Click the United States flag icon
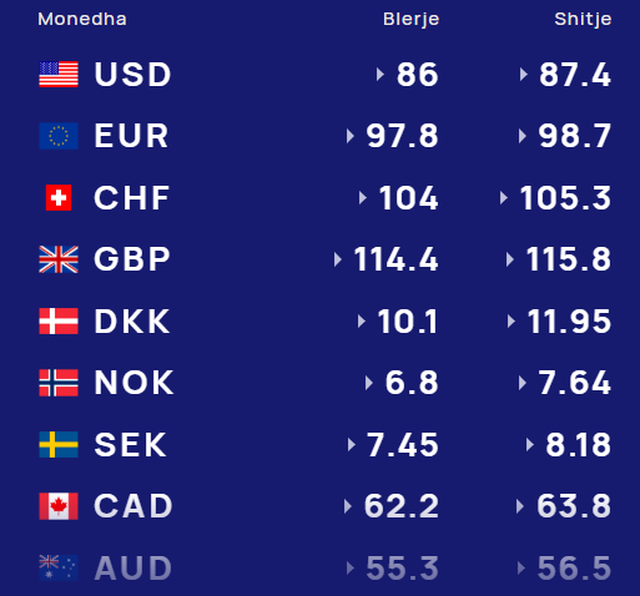 coord(58,75)
